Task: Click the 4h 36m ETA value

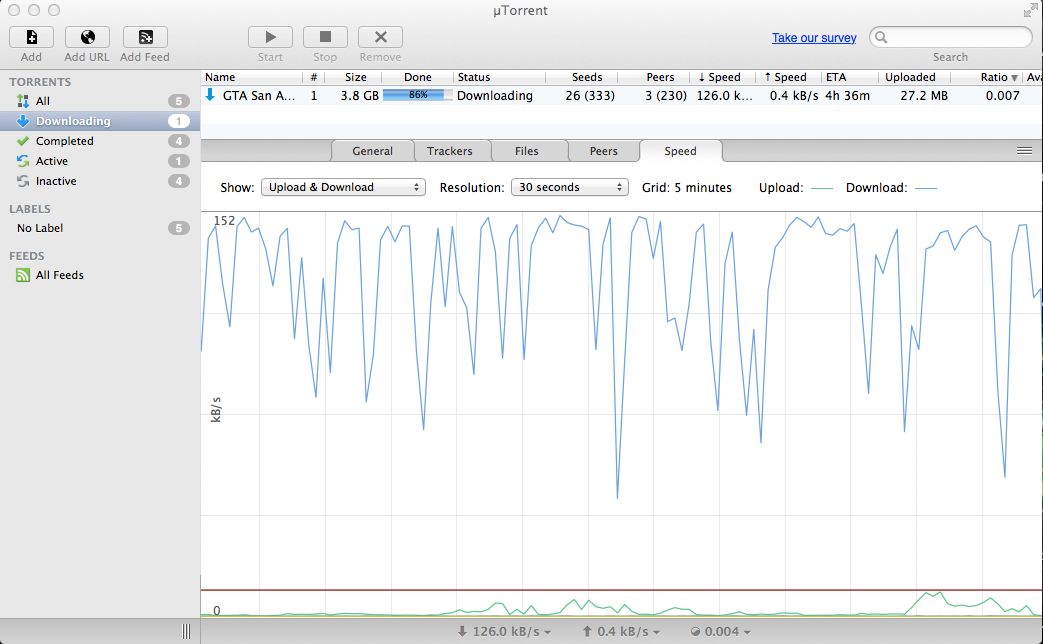Action: 847,96
